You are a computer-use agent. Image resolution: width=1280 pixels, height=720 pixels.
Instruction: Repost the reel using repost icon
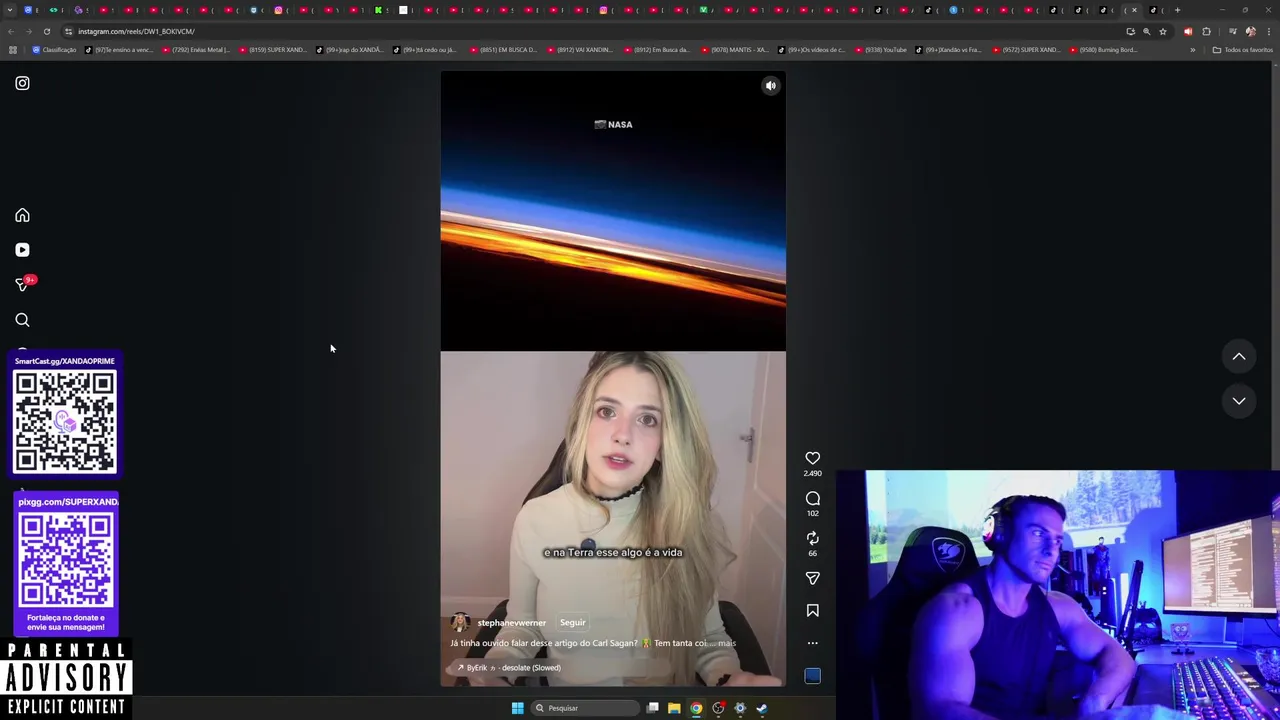click(x=813, y=538)
